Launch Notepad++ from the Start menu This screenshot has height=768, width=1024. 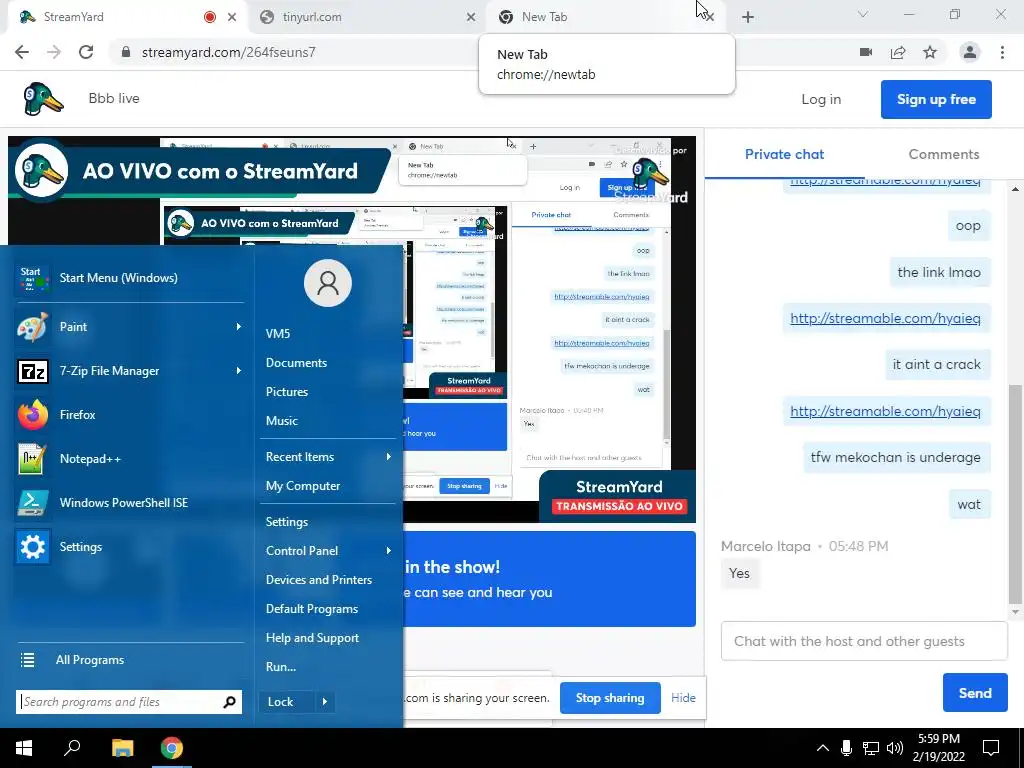coord(129,458)
